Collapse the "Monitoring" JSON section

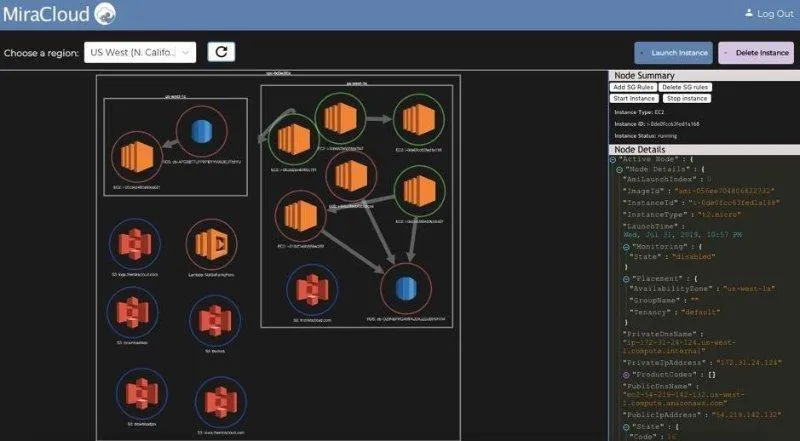click(x=626, y=246)
